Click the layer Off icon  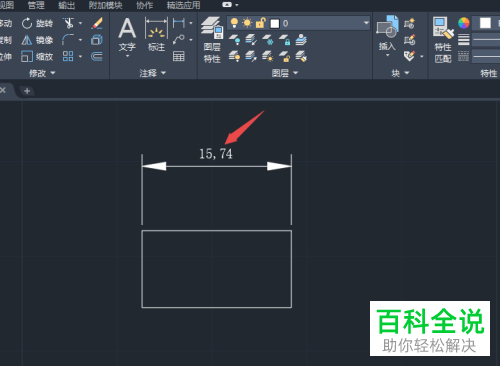click(x=235, y=40)
